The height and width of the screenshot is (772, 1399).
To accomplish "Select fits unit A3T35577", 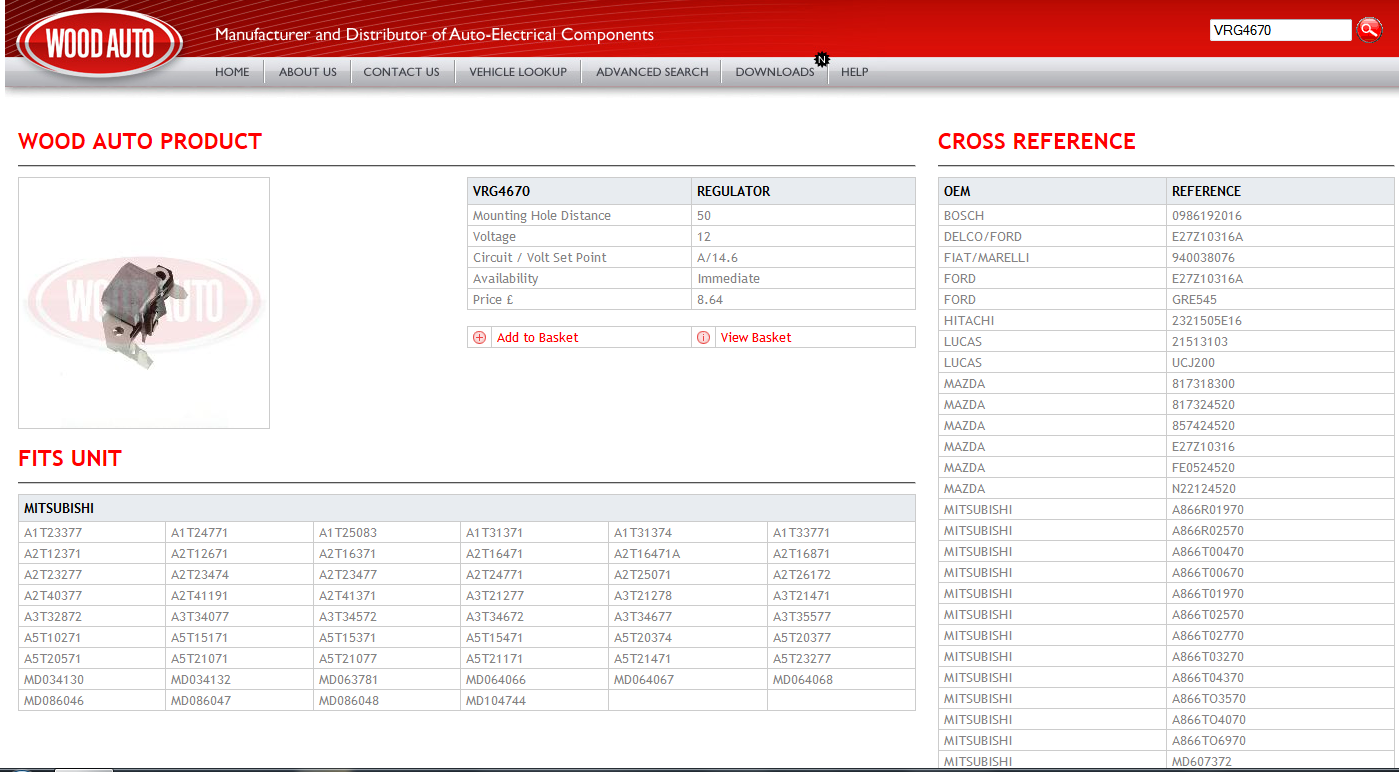I will click(802, 617).
